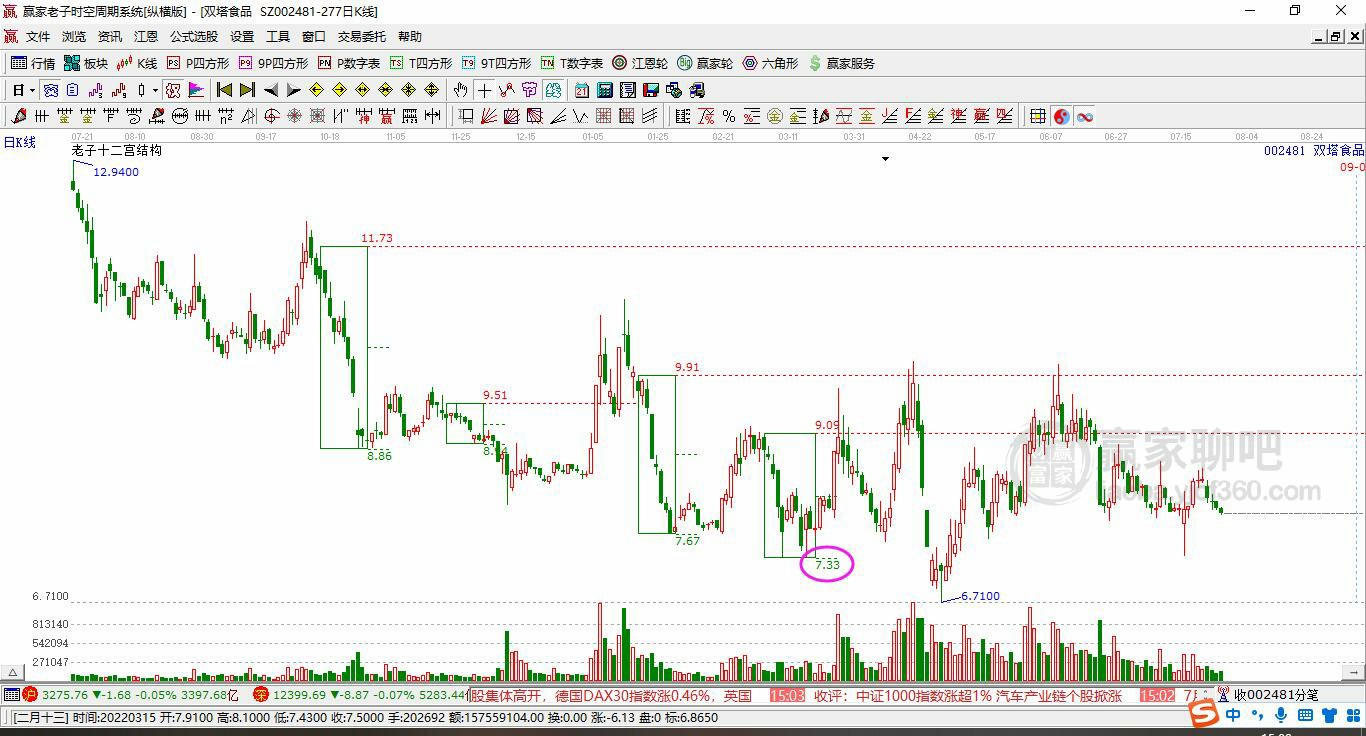Select the n² drawing tool

pyautogui.click(x=225, y=116)
